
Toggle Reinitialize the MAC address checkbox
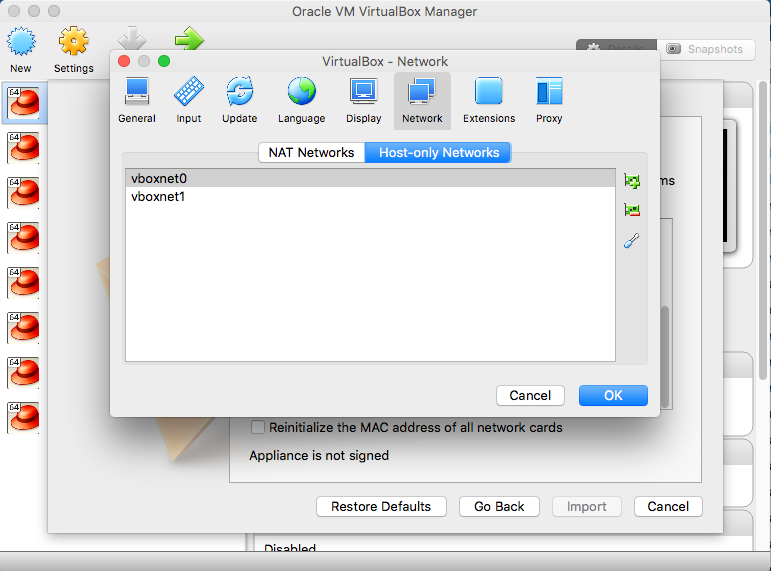coord(258,427)
